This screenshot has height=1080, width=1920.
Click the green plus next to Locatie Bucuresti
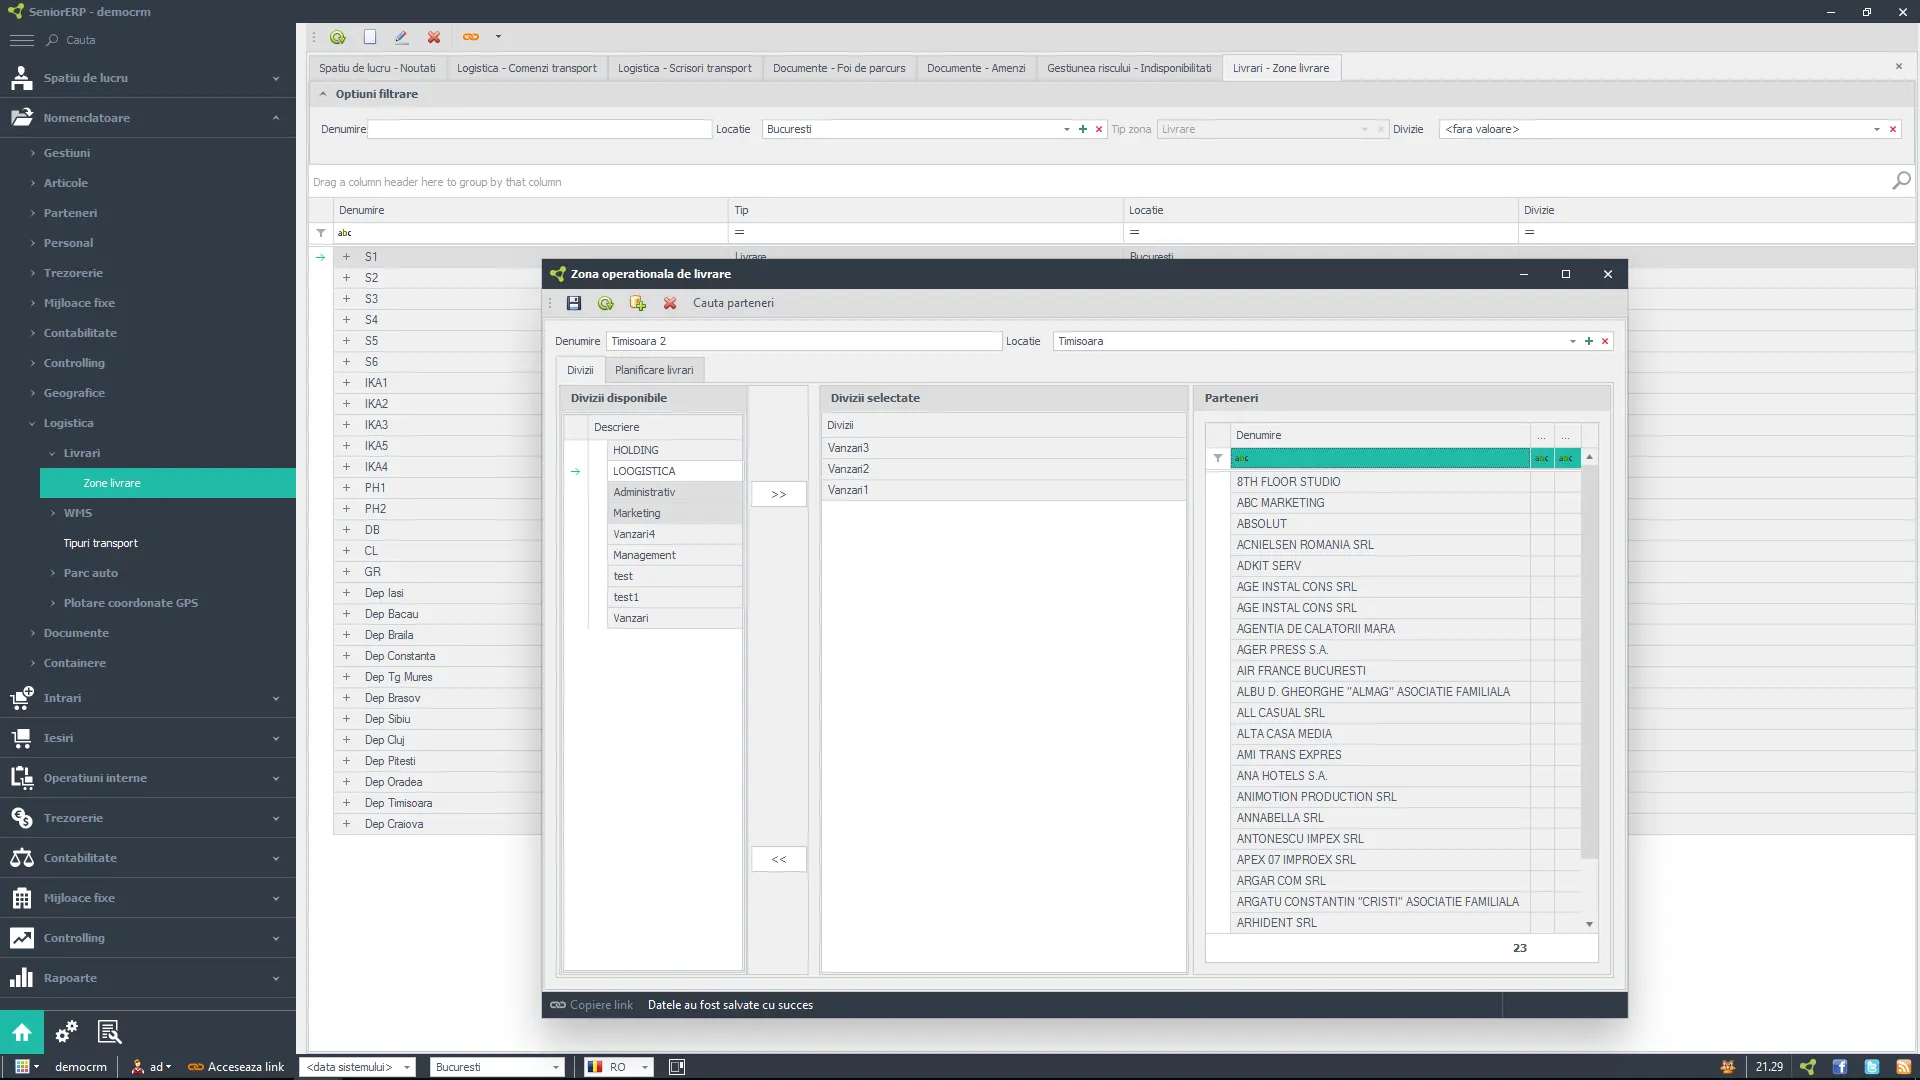pyautogui.click(x=1083, y=129)
